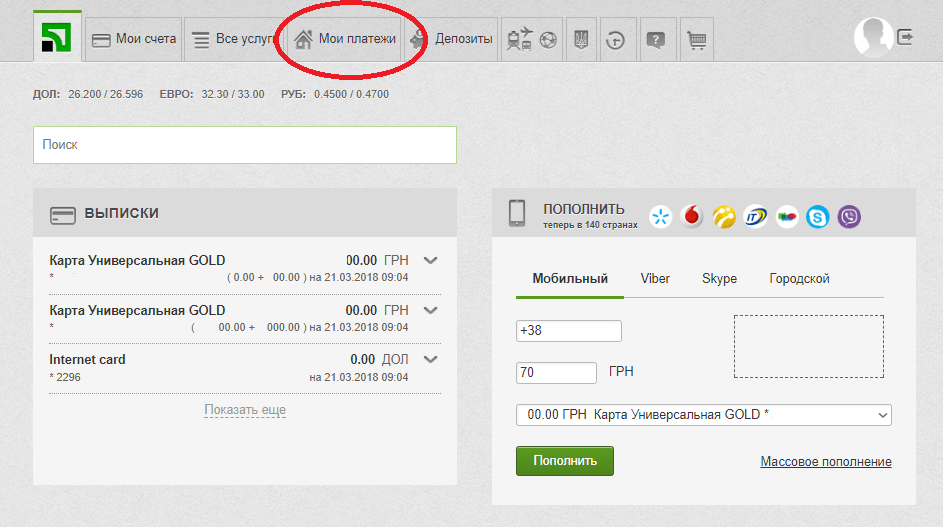
Task: Select the Intertelecom operator icon
Action: point(755,216)
